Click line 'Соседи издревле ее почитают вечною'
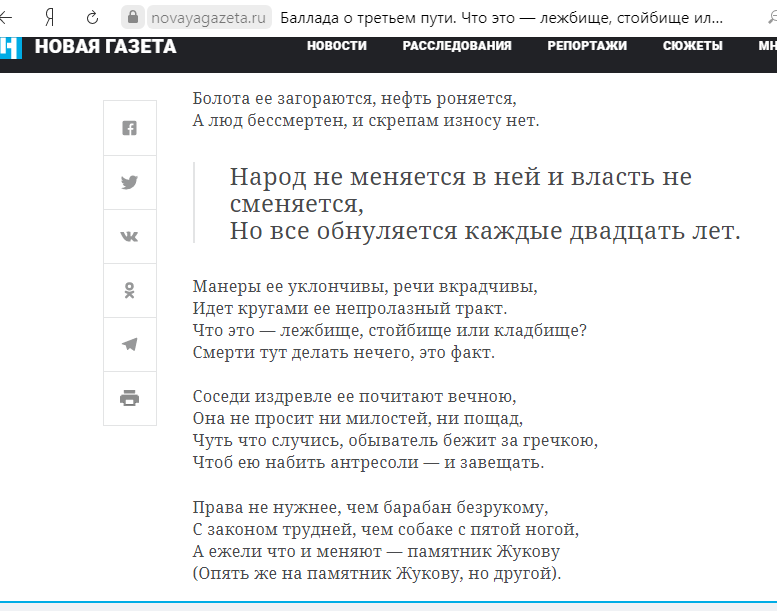777x611 pixels. 354,396
